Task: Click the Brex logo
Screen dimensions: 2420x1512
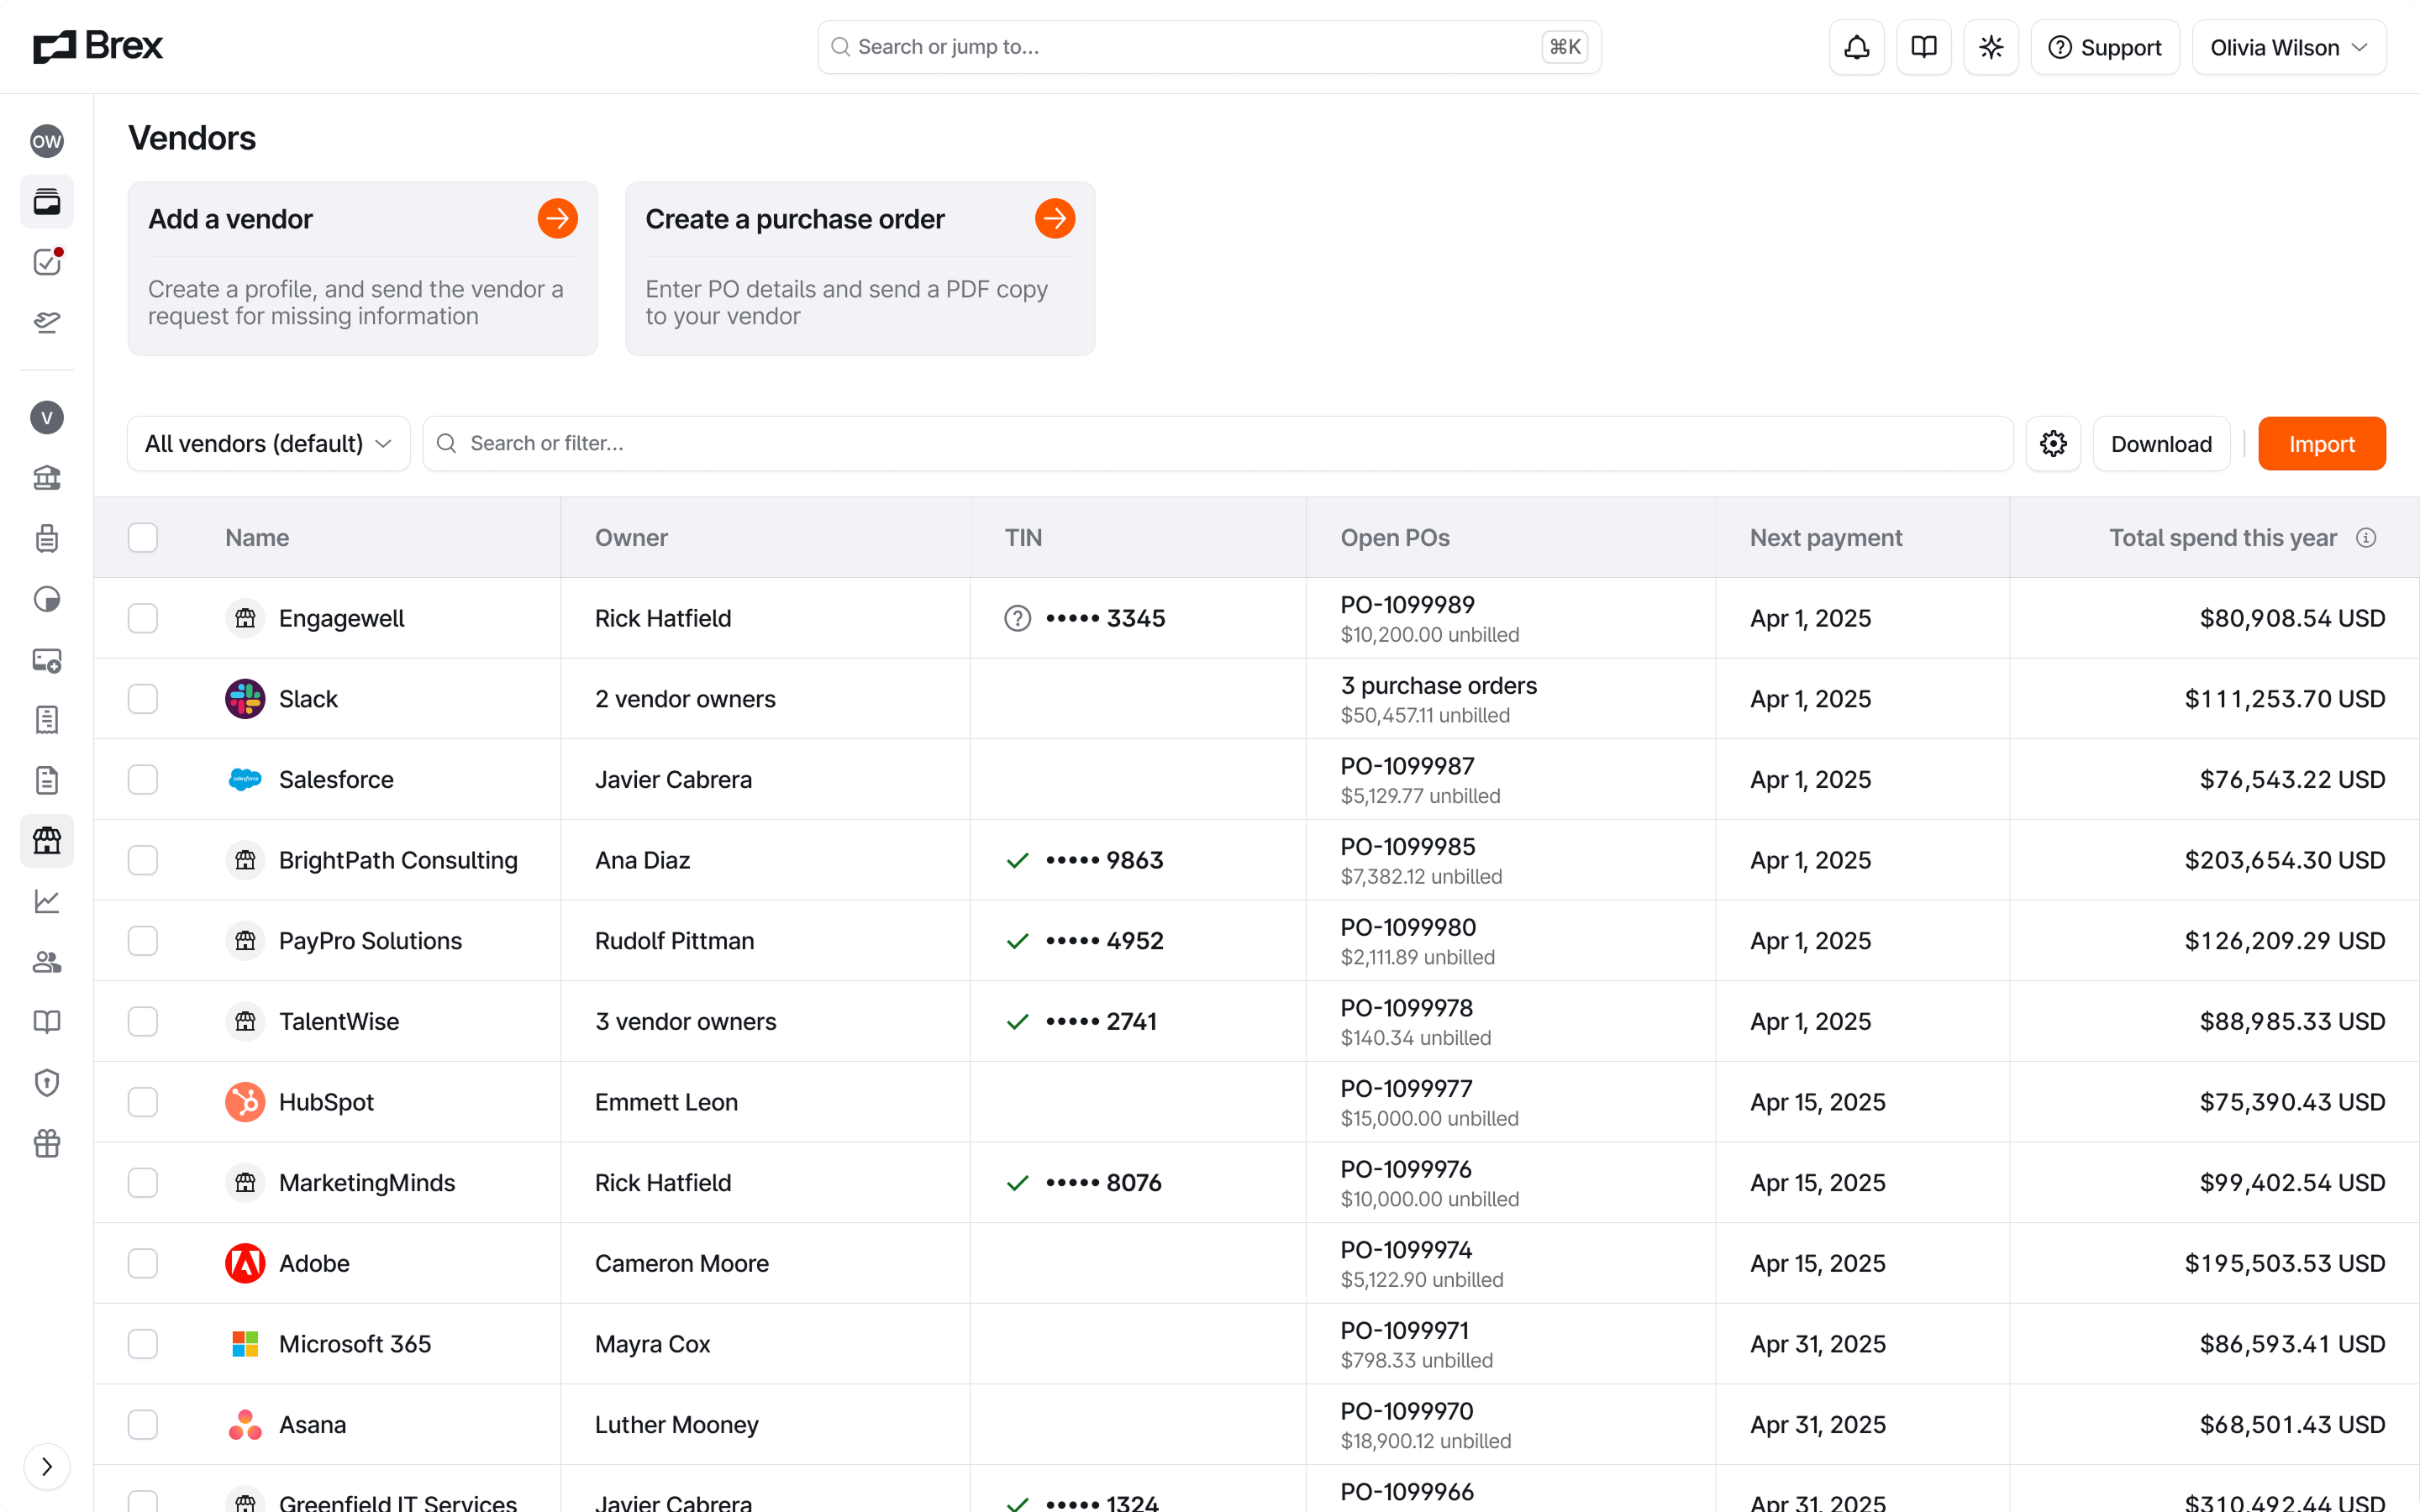Action: pos(97,46)
